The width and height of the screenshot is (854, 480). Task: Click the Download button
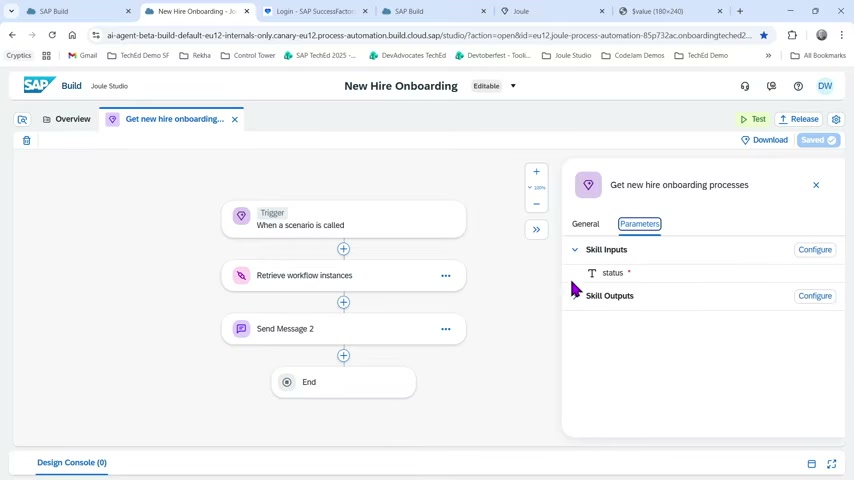click(764, 140)
